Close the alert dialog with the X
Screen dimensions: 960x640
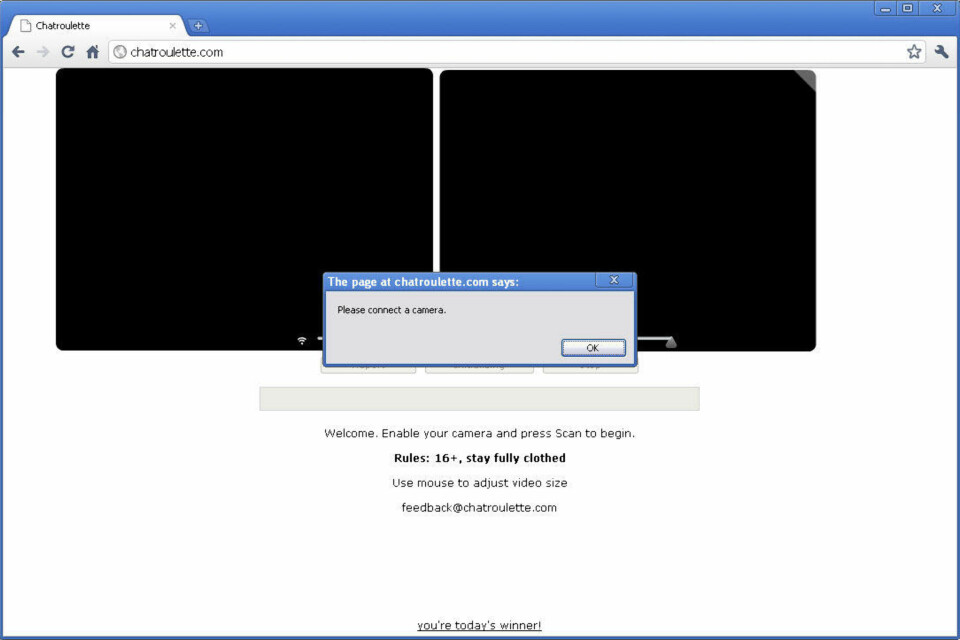(613, 280)
